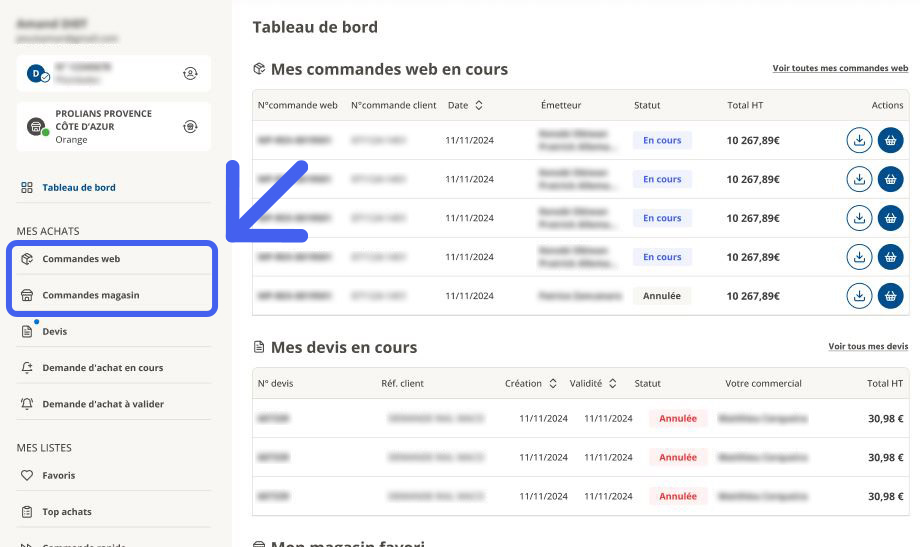Open Demande d'achat à valider

pos(103,404)
